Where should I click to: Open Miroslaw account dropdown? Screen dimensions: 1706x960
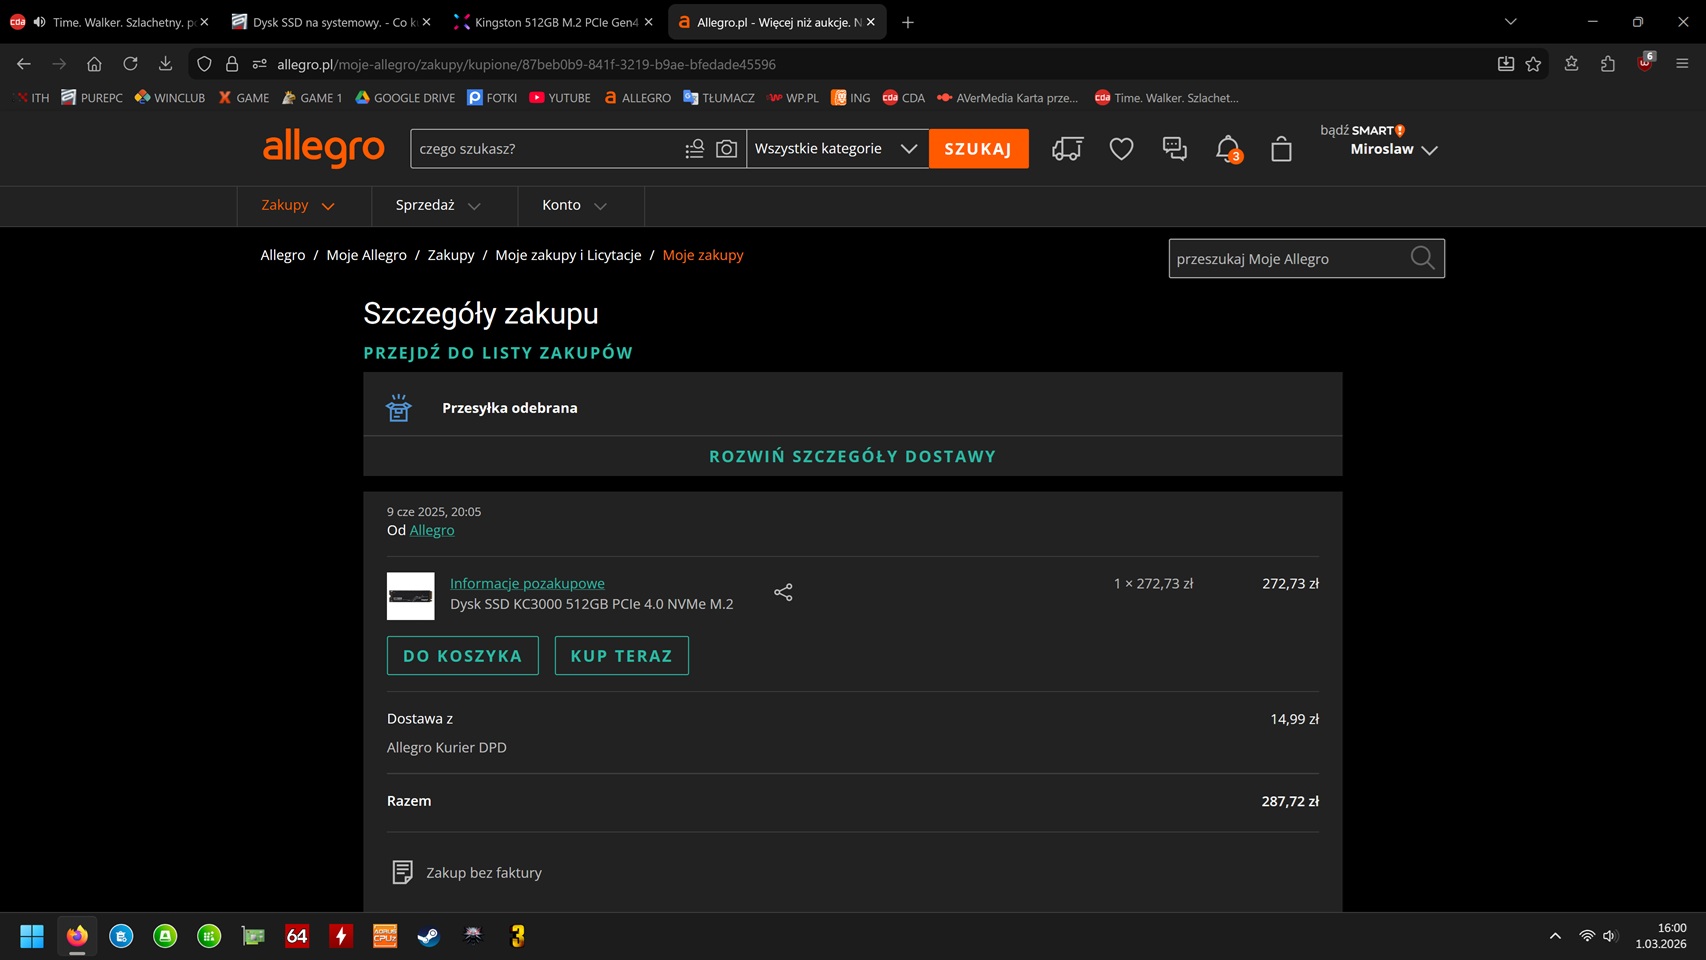tap(1394, 149)
